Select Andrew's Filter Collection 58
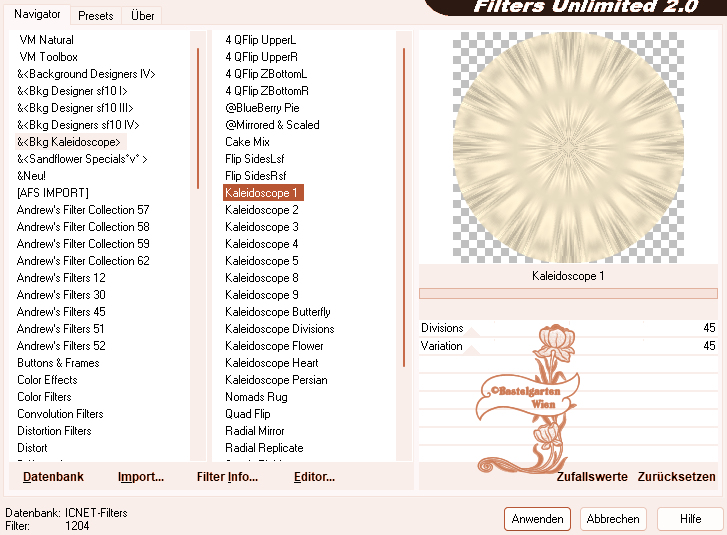727x535 pixels. (x=83, y=227)
